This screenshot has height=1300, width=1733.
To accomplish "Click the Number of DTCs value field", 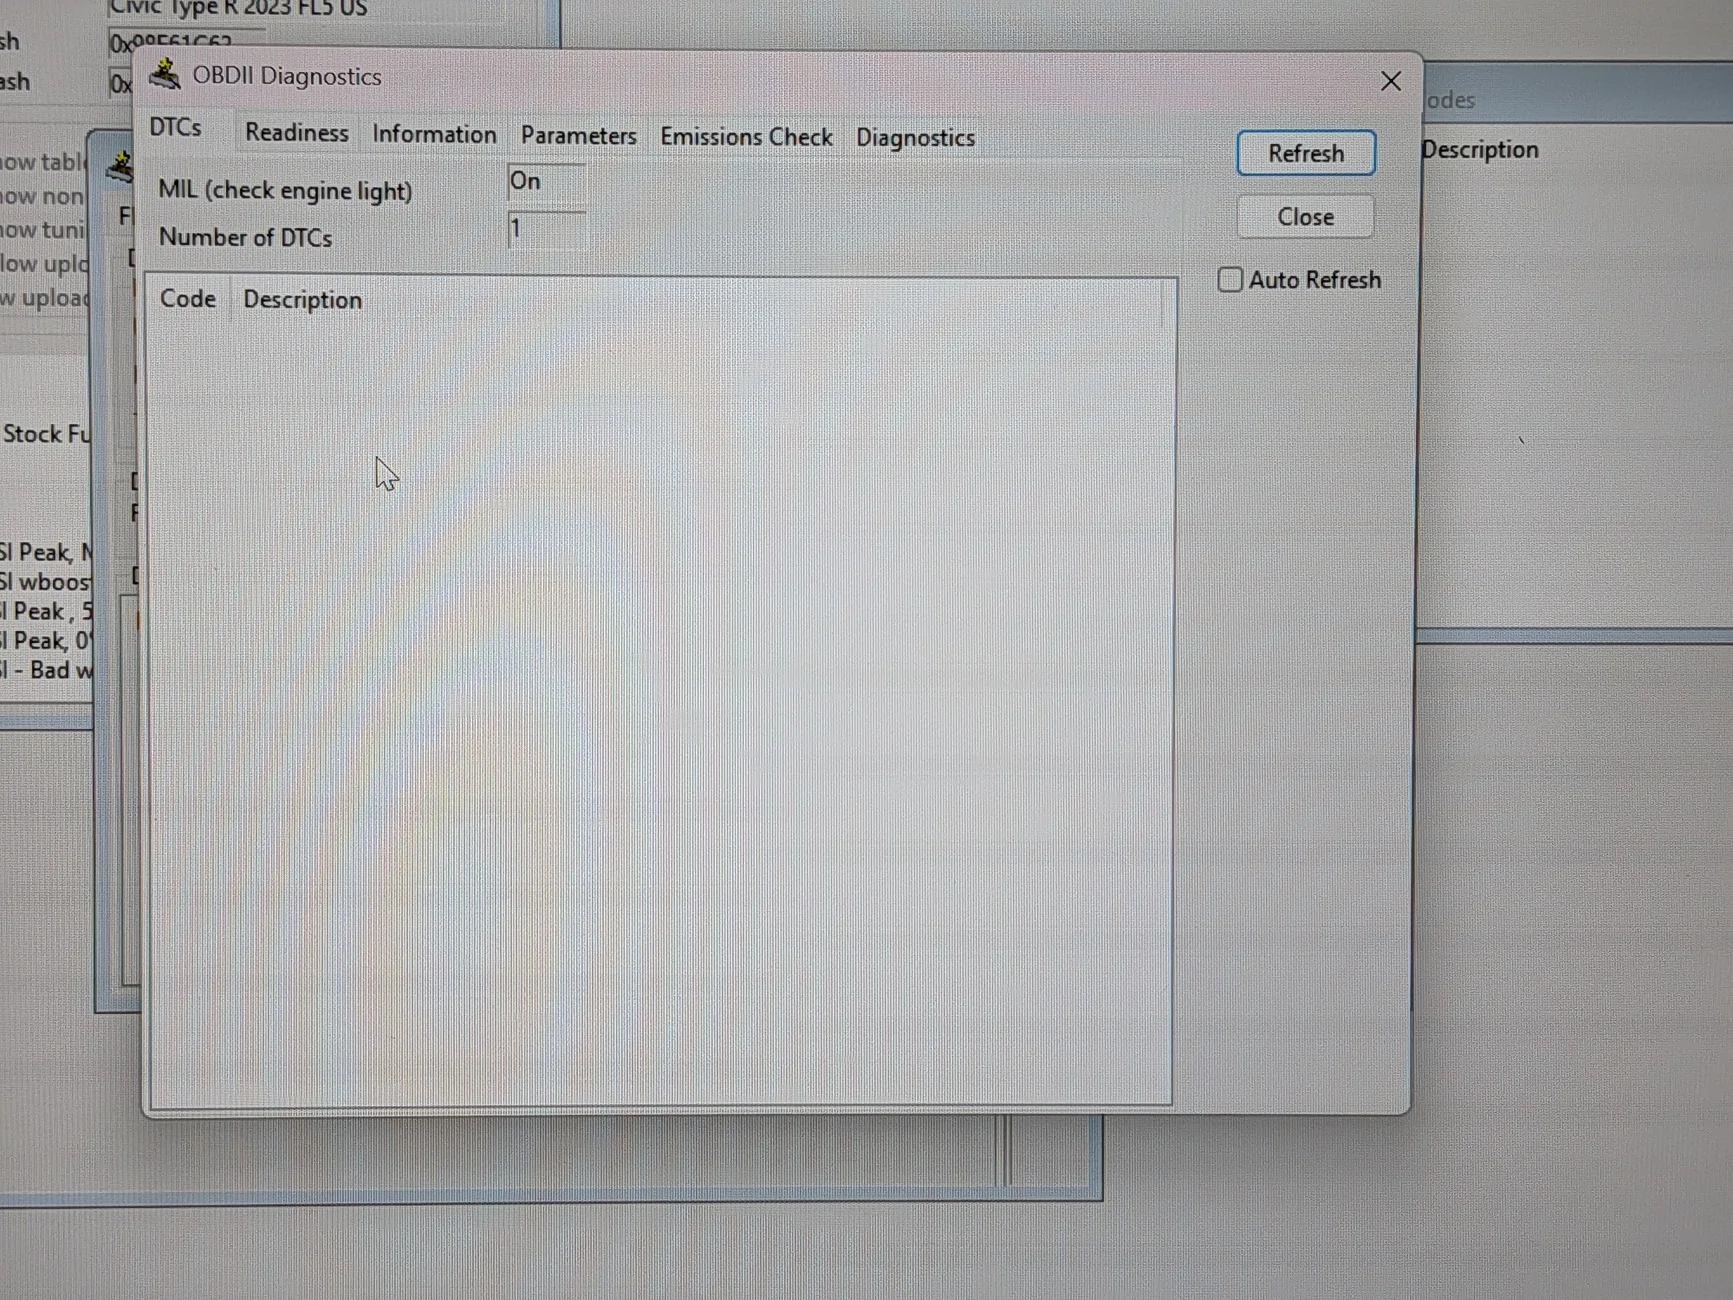I will click(545, 228).
